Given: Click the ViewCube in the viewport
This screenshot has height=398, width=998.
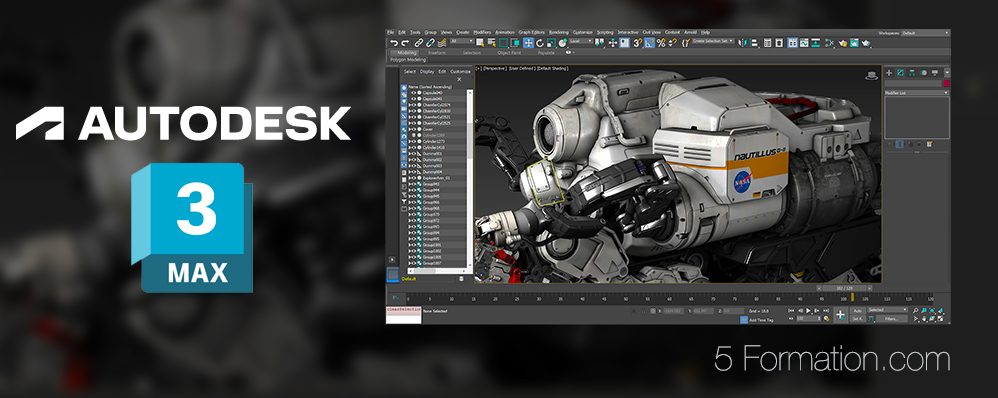Looking at the screenshot, I should pyautogui.click(x=871, y=75).
